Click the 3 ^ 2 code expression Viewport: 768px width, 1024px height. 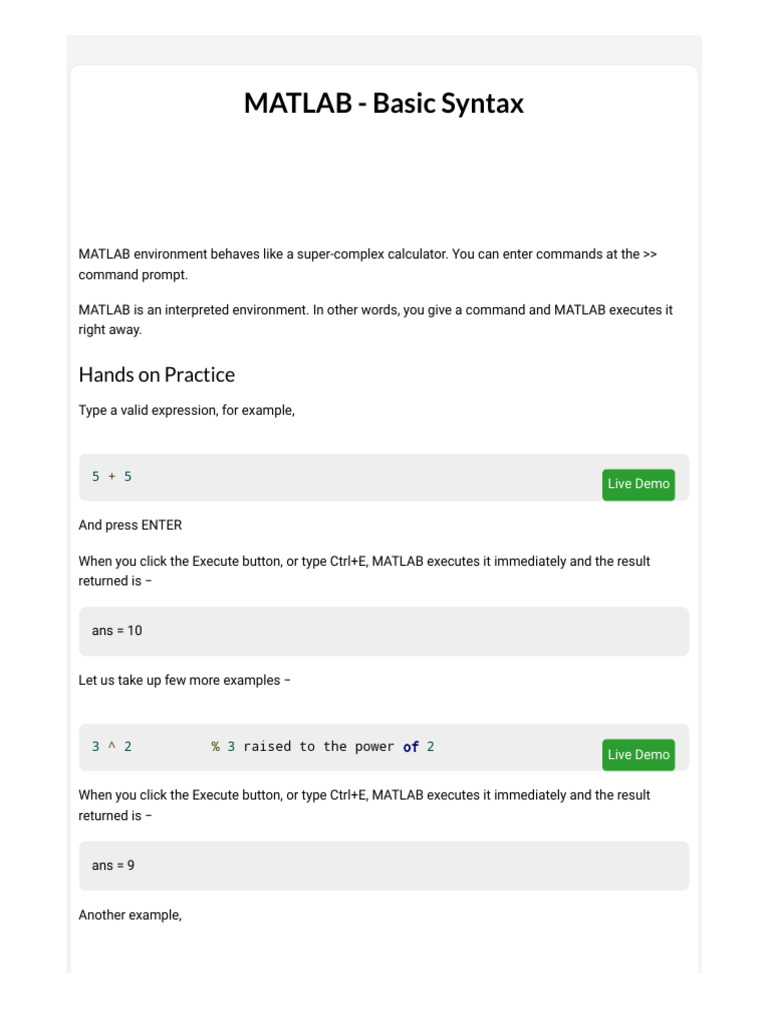tap(112, 747)
